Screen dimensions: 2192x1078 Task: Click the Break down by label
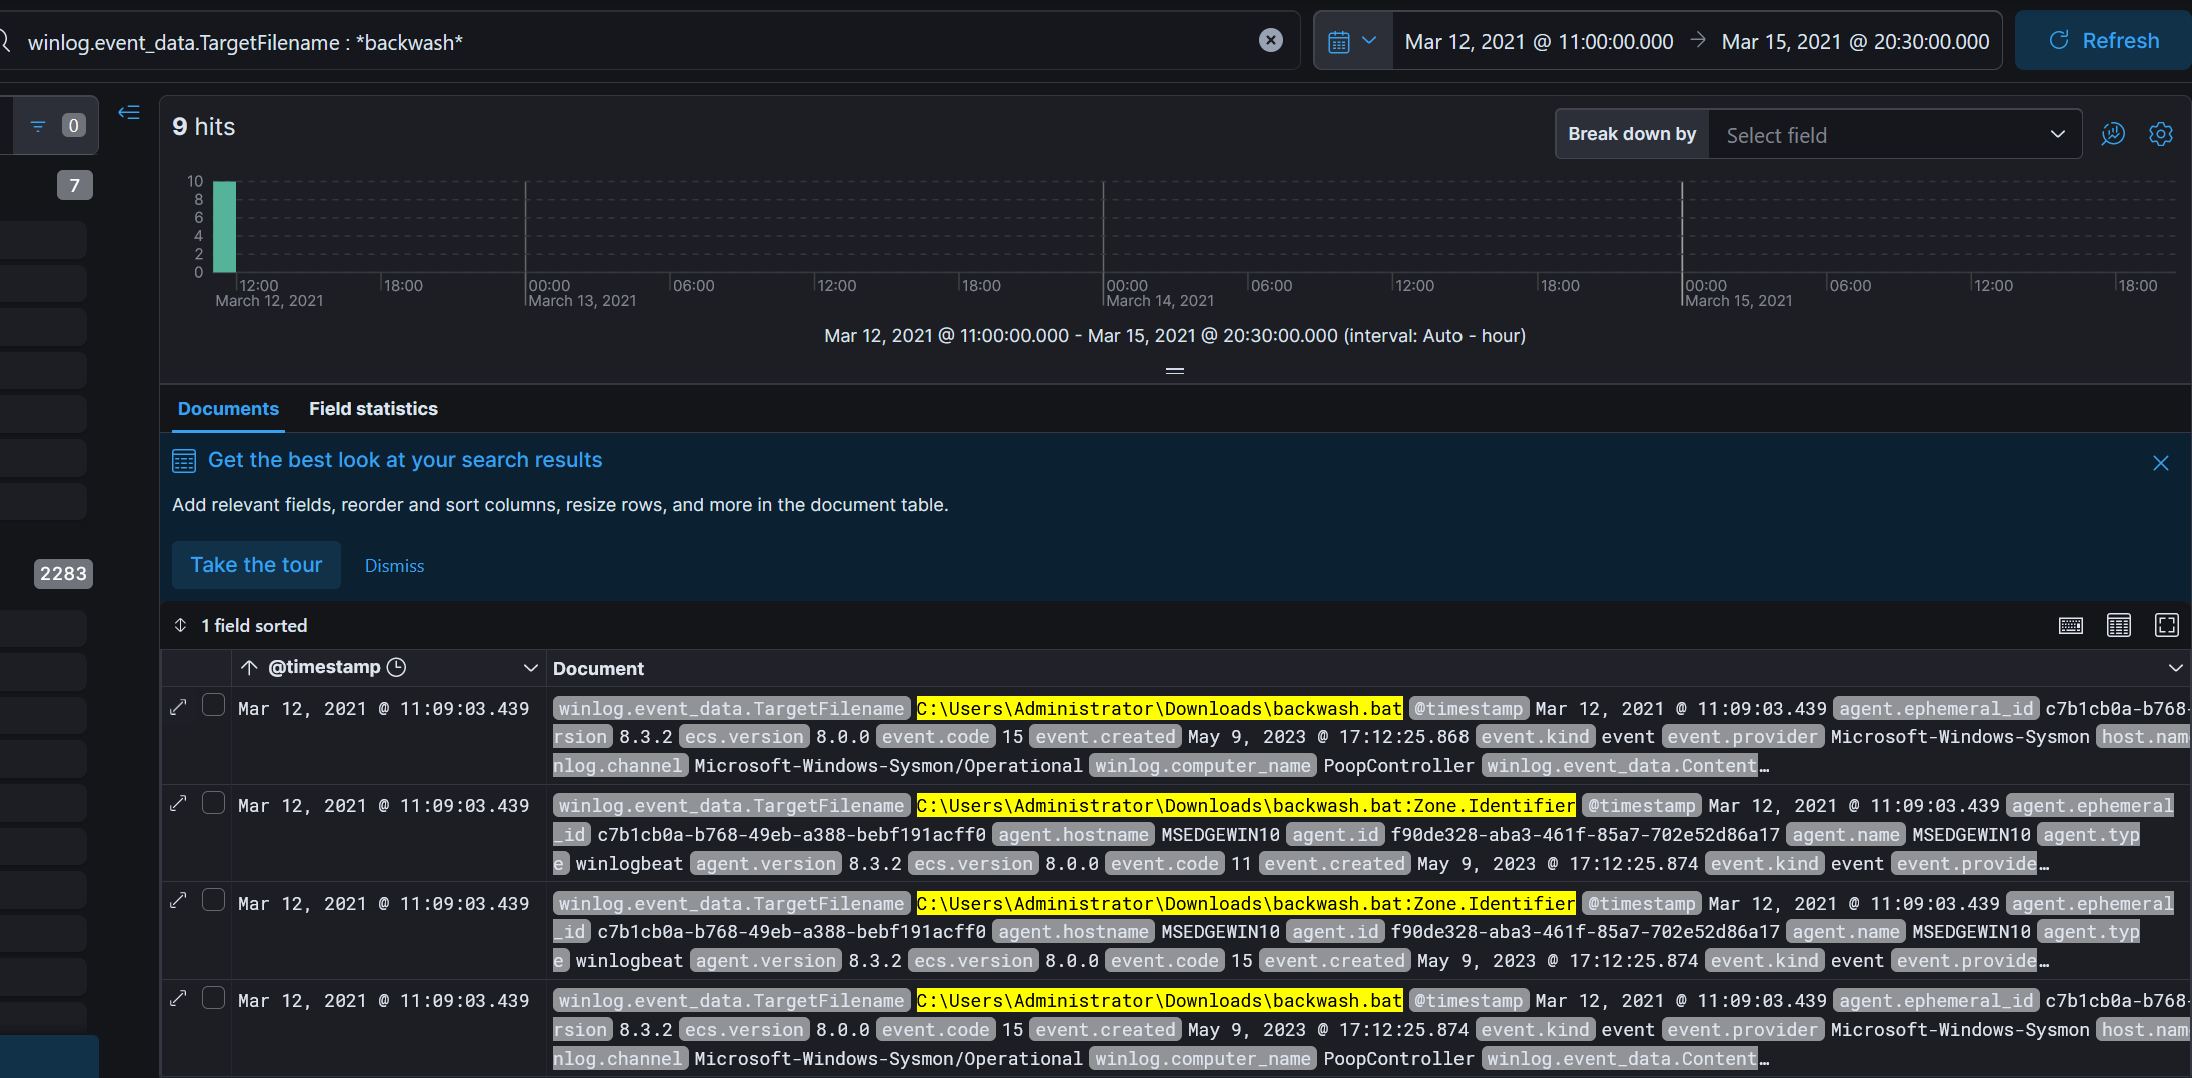tap(1632, 134)
